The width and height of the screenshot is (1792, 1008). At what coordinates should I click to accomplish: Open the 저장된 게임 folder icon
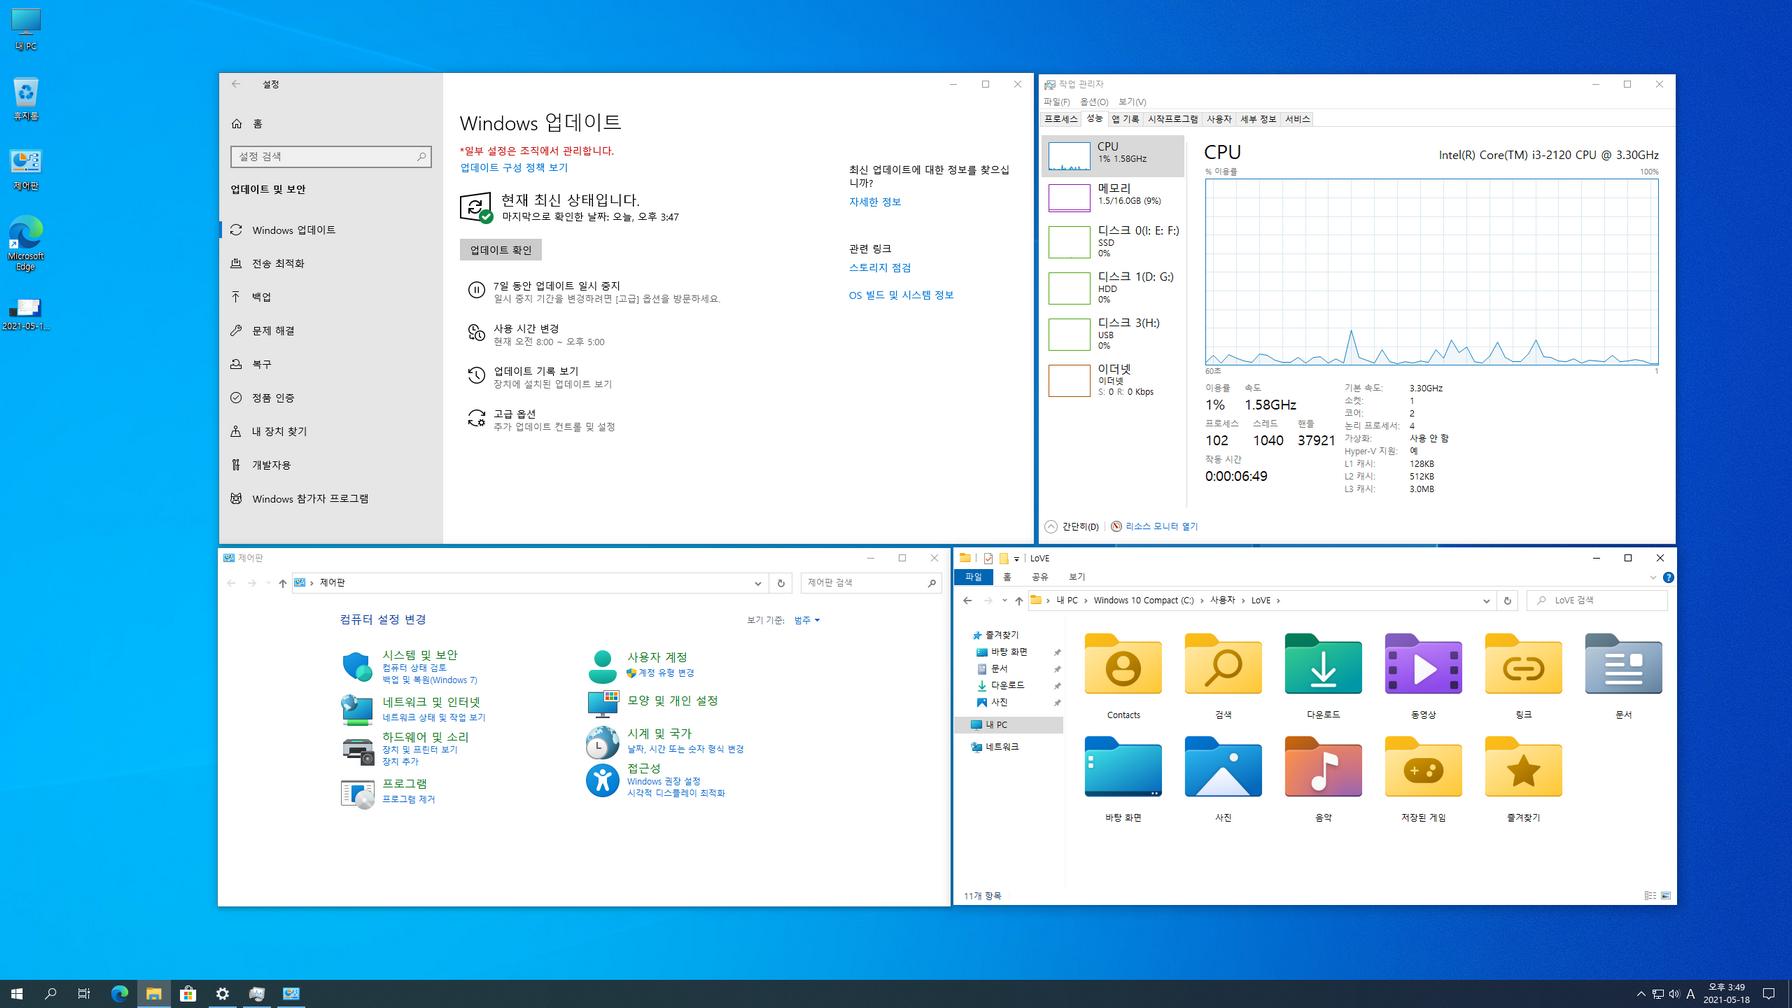click(x=1423, y=767)
